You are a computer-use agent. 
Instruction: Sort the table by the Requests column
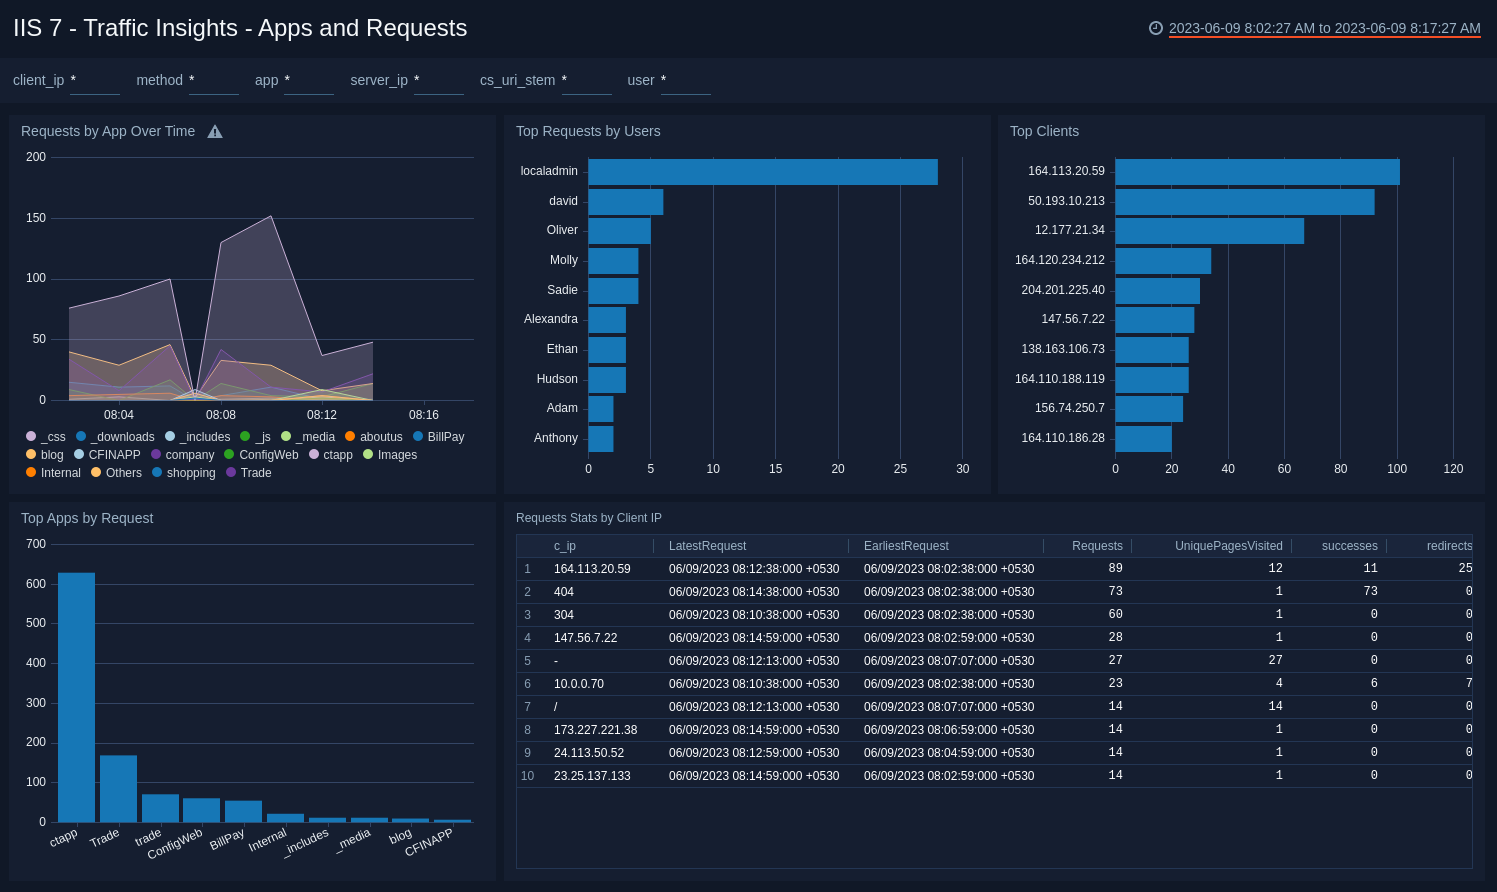coord(1097,546)
